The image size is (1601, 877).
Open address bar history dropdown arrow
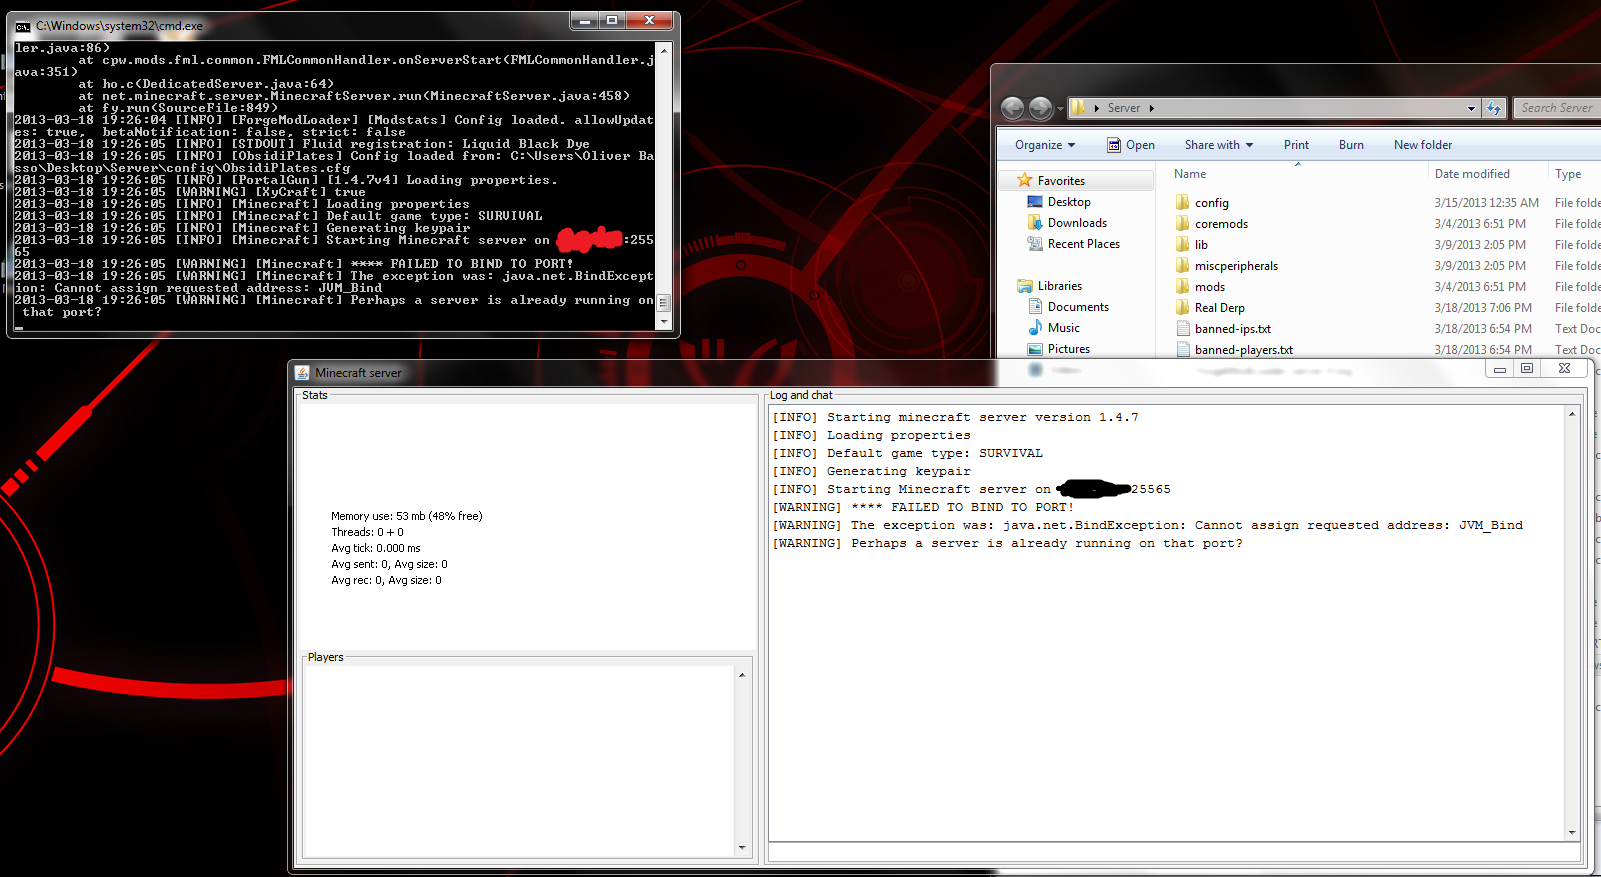1471,108
